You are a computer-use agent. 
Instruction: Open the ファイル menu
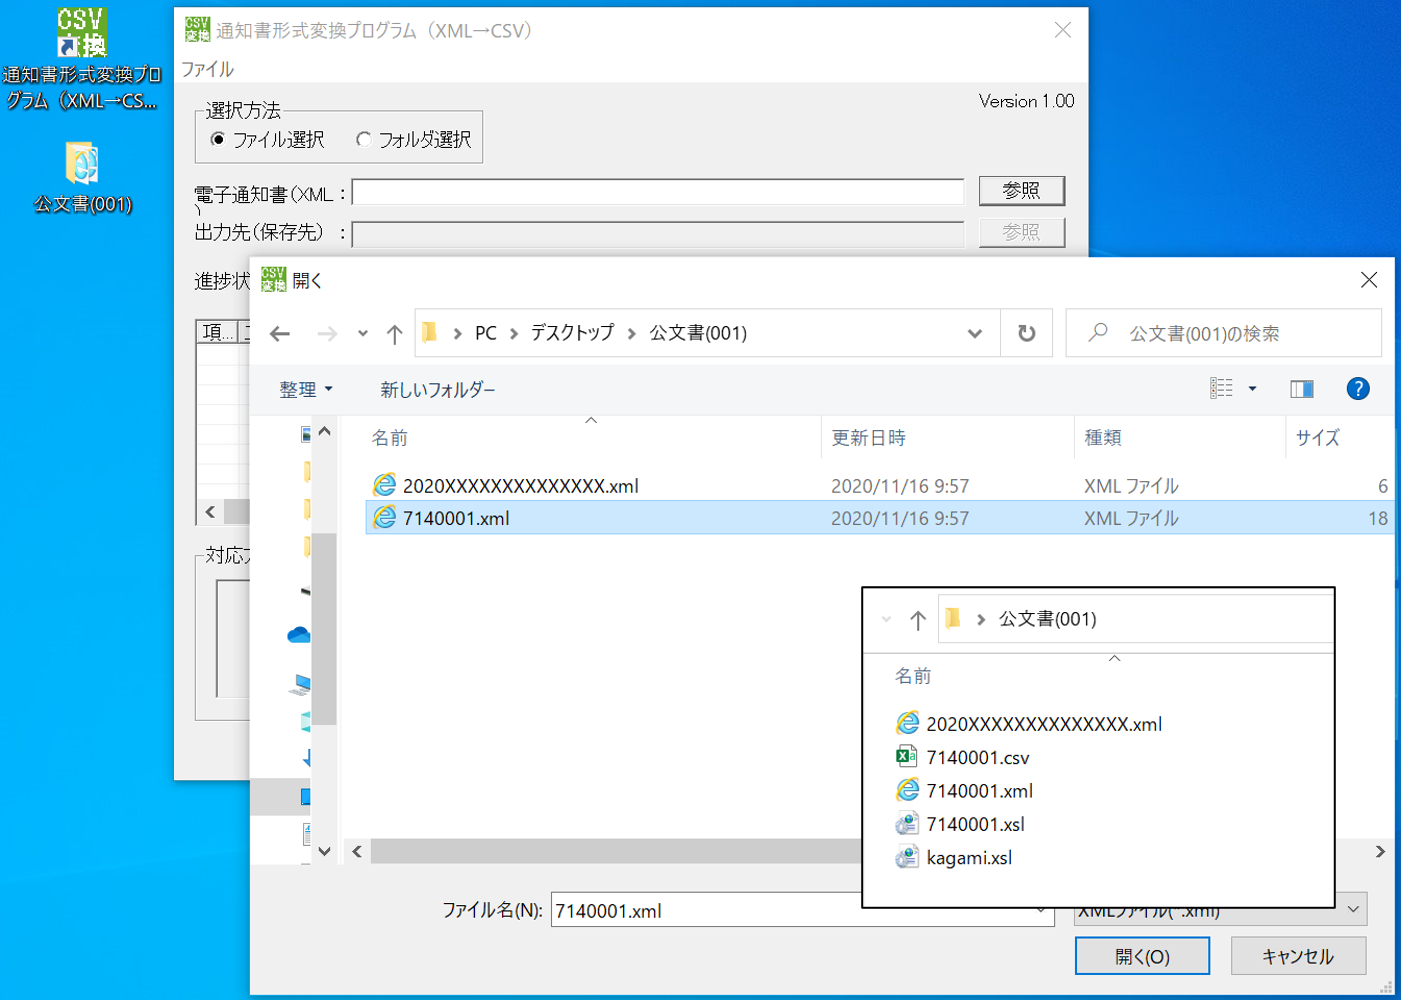click(x=207, y=69)
